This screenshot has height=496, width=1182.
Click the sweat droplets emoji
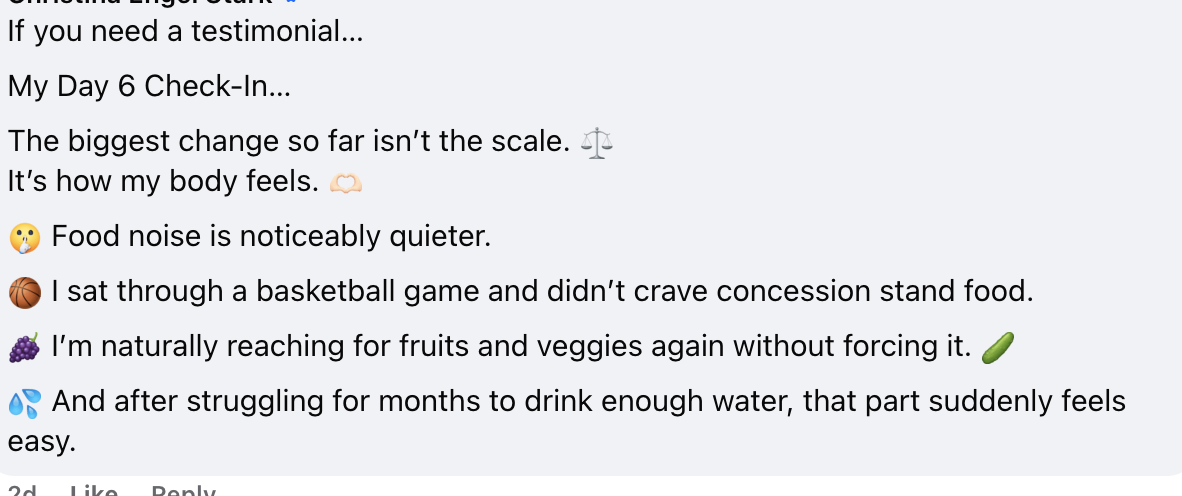[24, 403]
